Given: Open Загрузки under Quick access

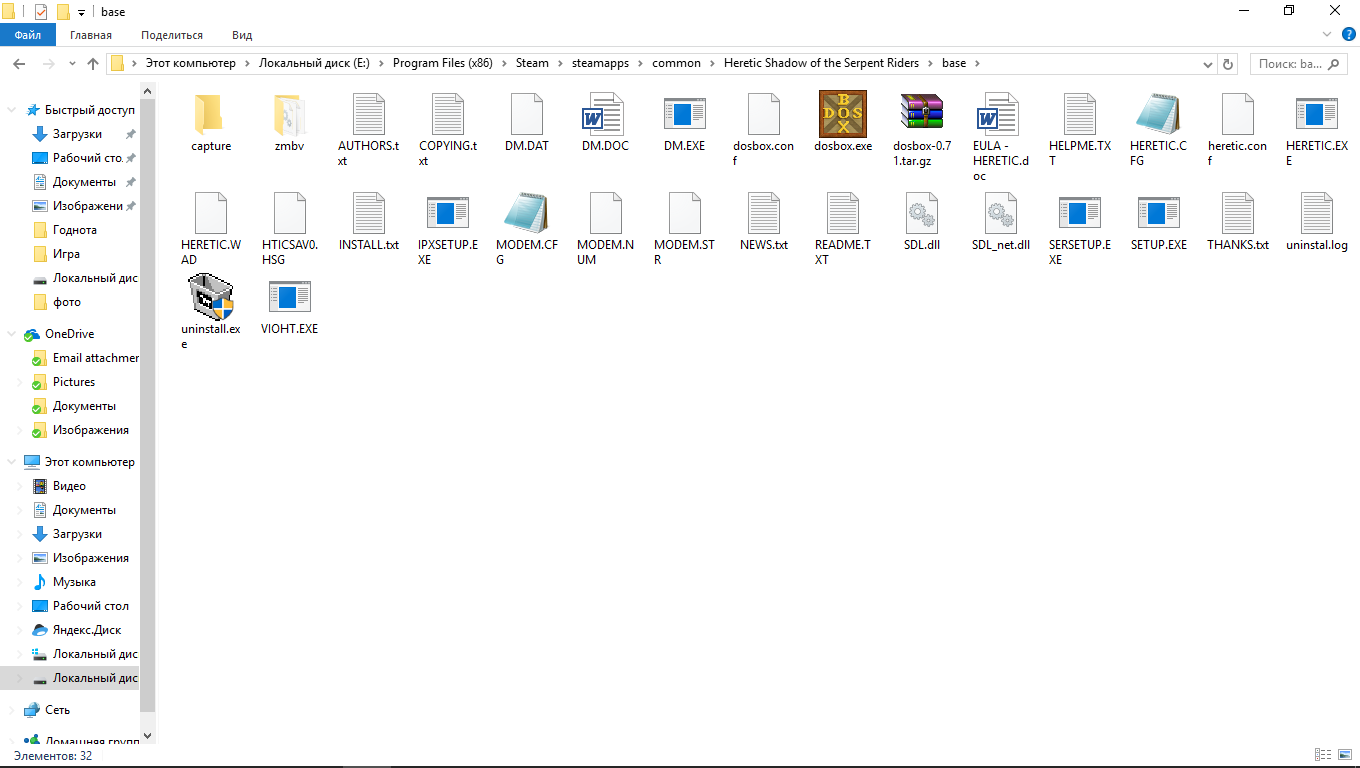Looking at the screenshot, I should 77,134.
